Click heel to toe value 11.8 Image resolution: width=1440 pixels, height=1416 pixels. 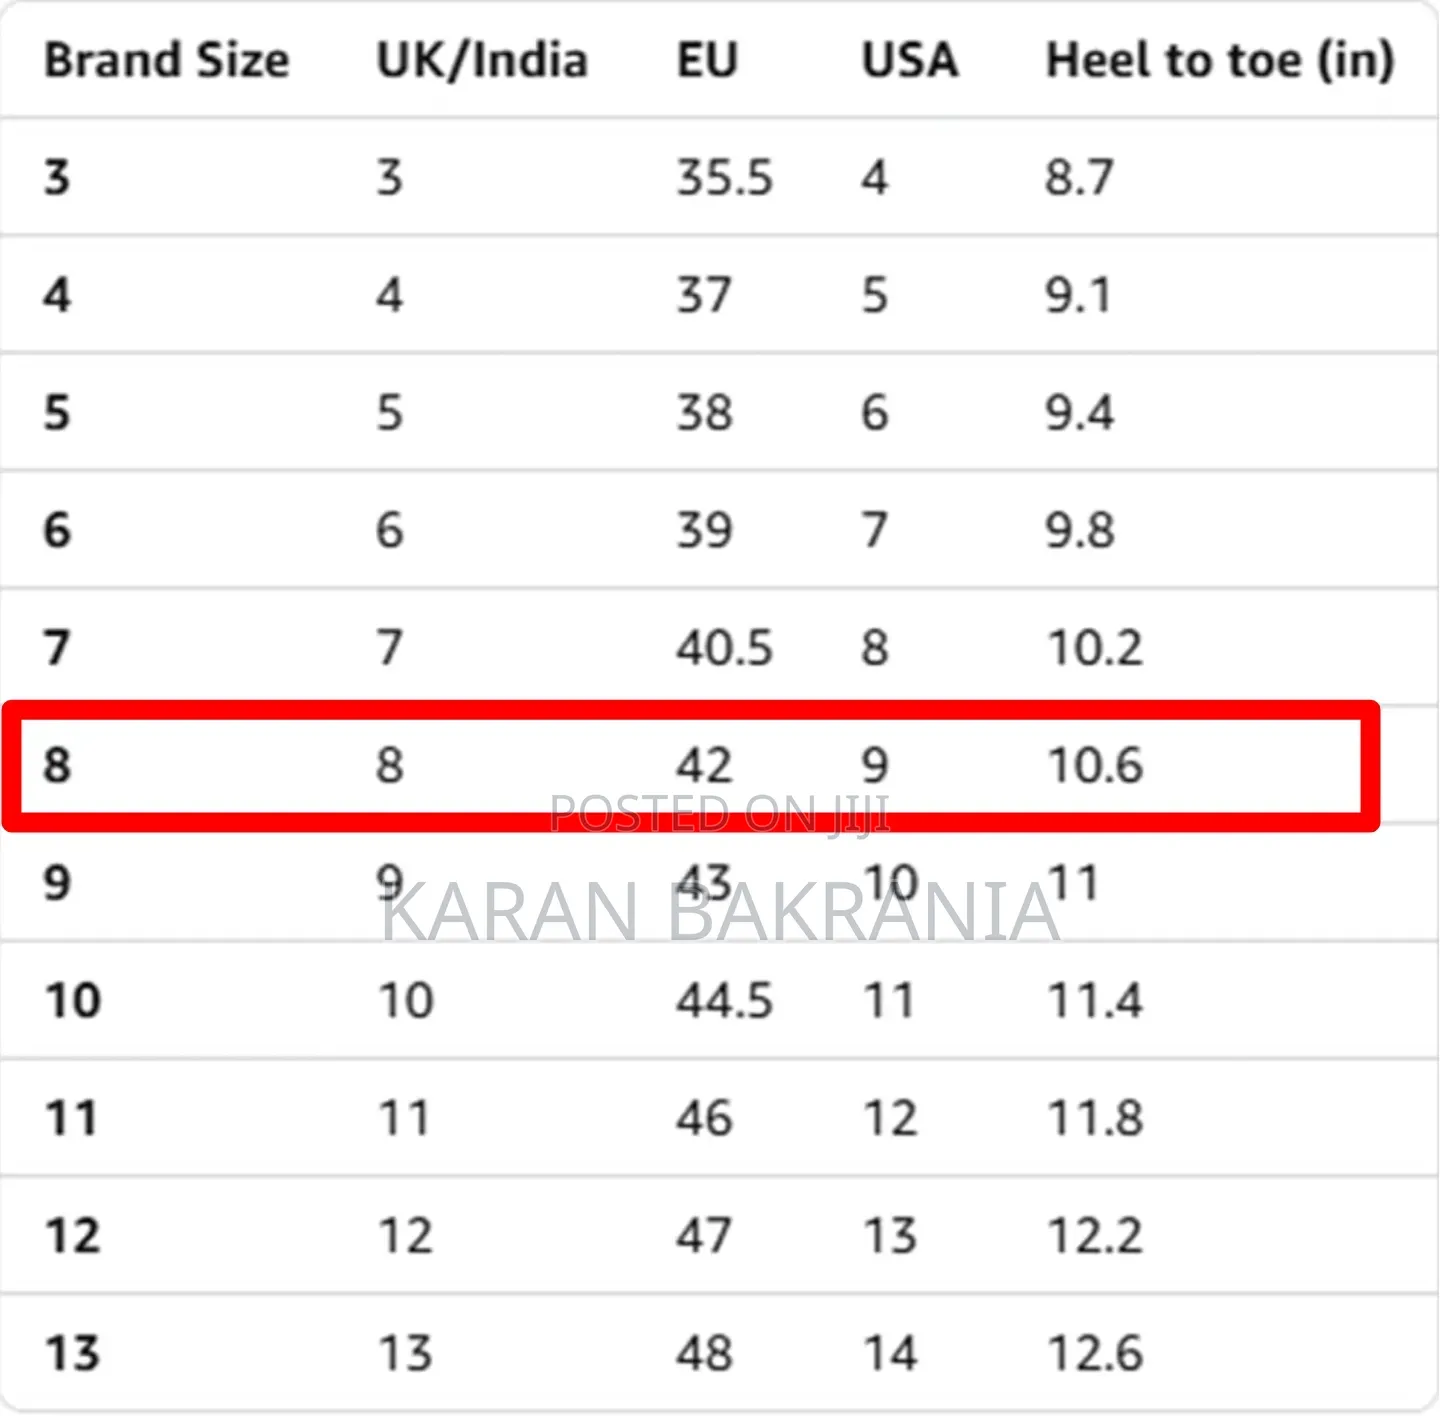click(x=1094, y=1118)
